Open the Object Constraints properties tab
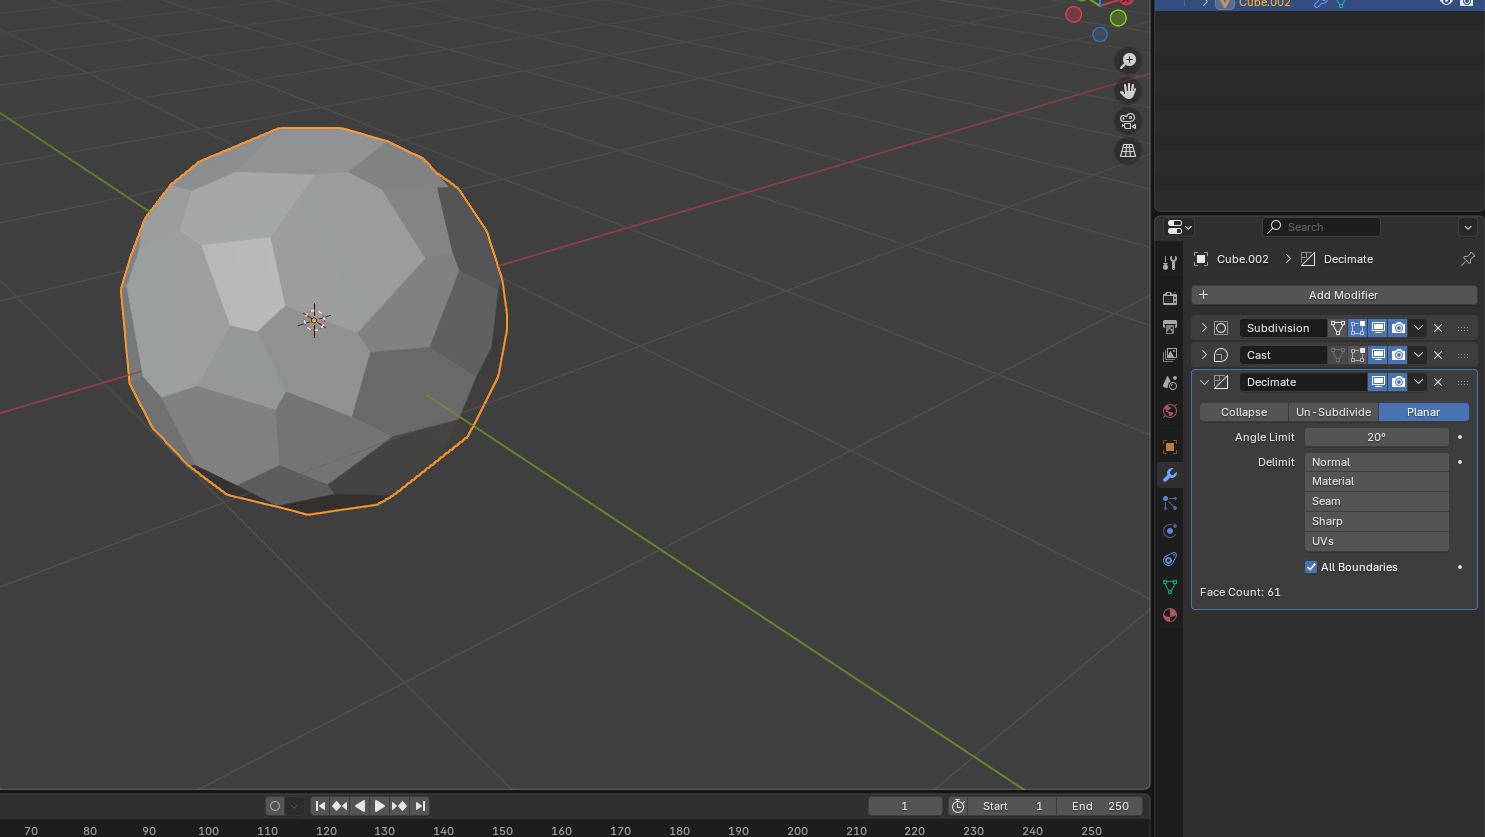This screenshot has height=837, width=1485. coord(1170,559)
